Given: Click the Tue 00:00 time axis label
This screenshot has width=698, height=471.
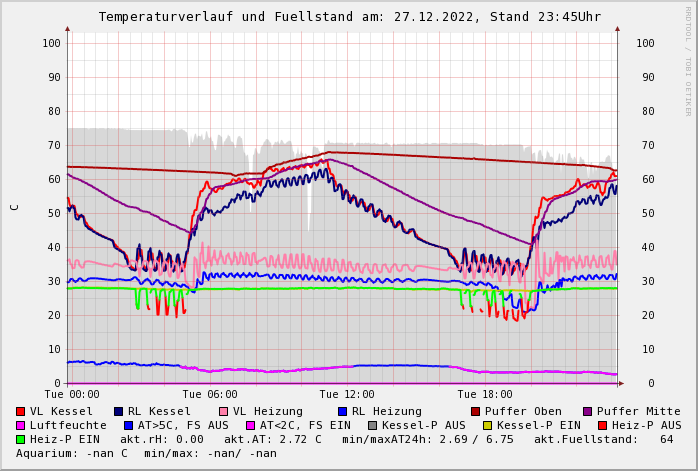Looking at the screenshot, I should (72, 395).
